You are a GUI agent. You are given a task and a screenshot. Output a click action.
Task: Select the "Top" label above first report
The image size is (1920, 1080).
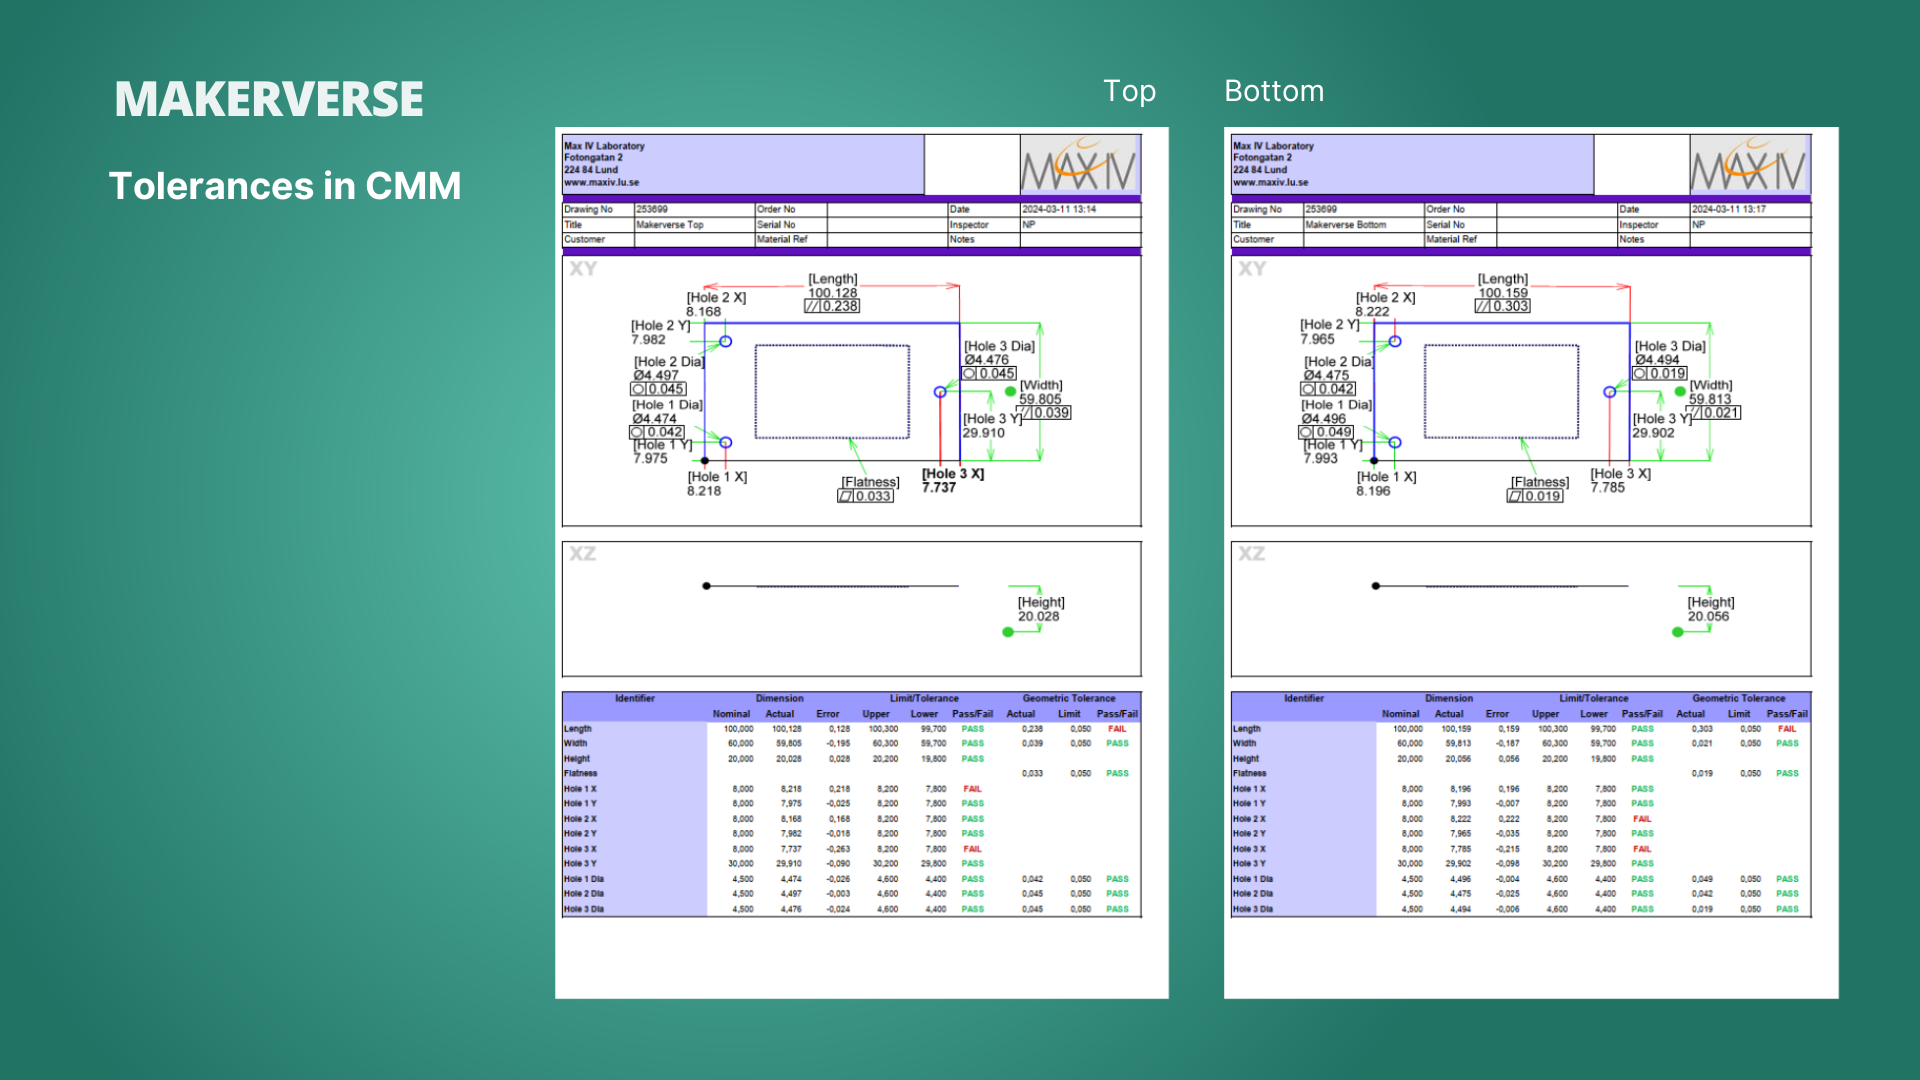(1129, 91)
